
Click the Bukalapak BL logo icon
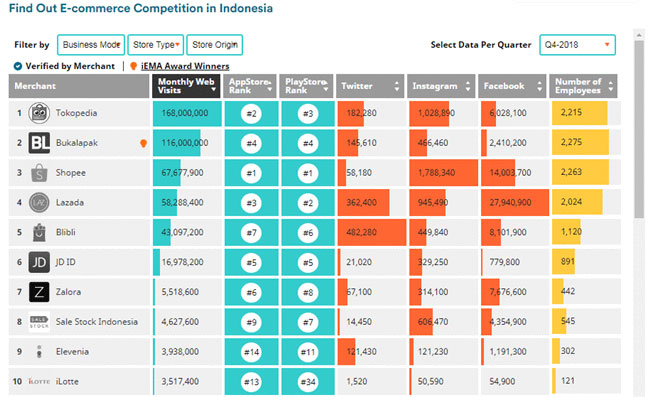[39, 143]
